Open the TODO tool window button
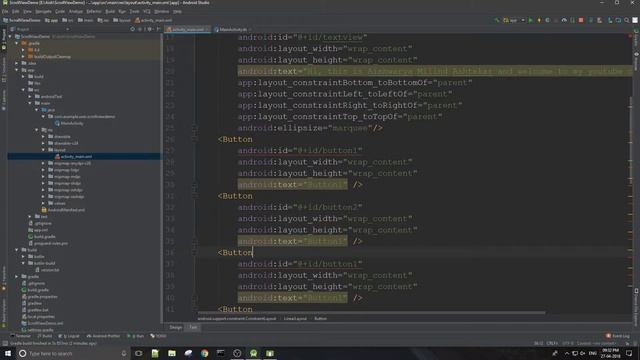 click(158, 336)
